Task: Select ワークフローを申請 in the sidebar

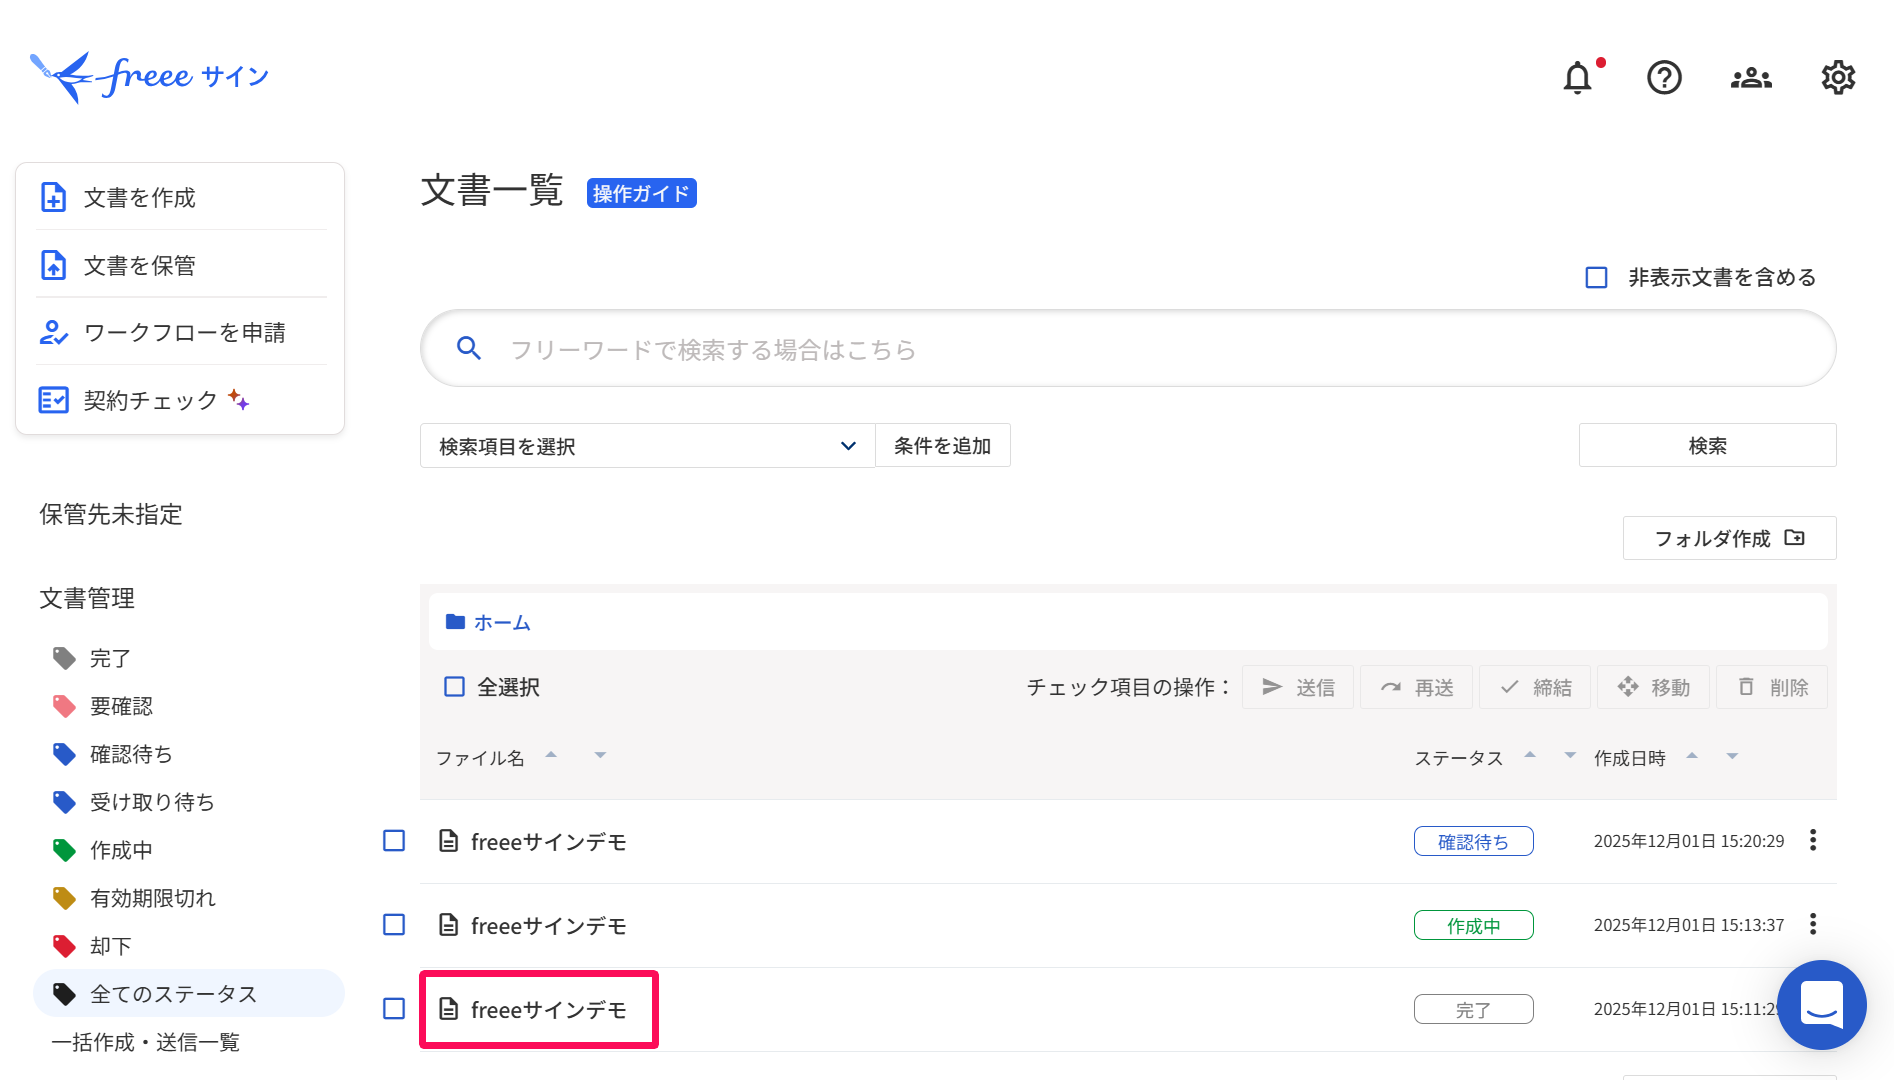Action: coord(181,332)
